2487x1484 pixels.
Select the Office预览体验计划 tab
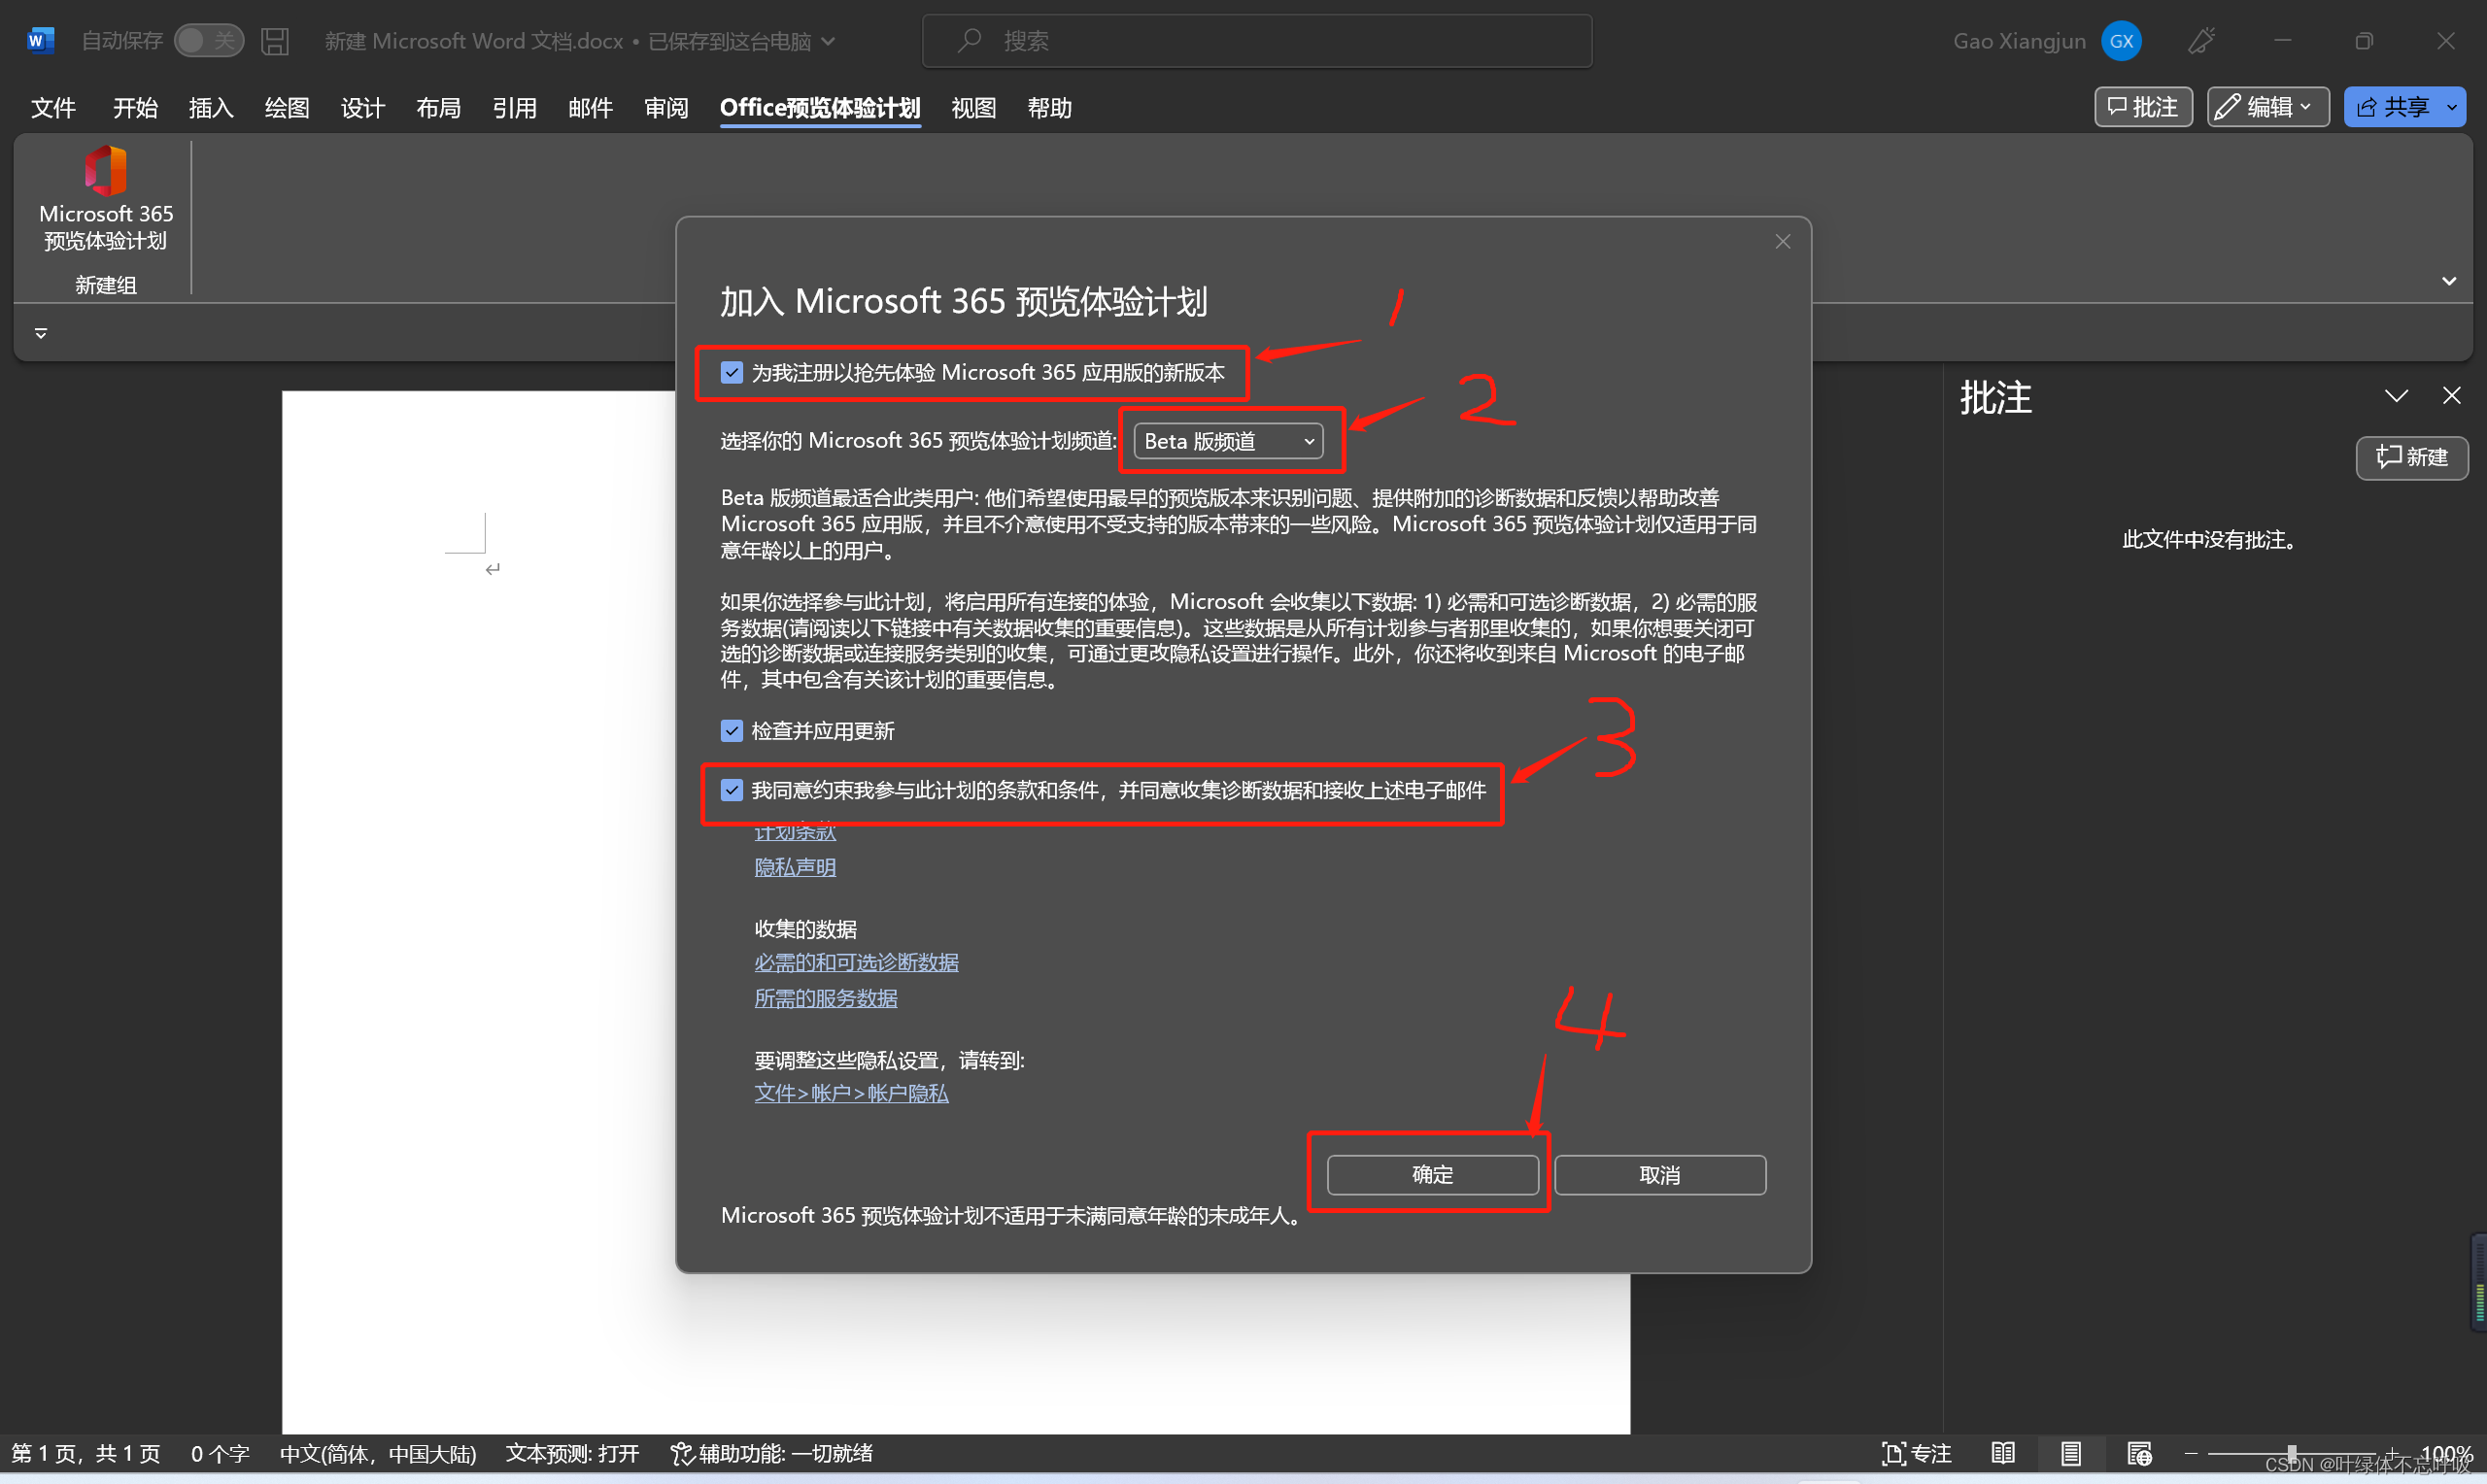[x=820, y=107]
